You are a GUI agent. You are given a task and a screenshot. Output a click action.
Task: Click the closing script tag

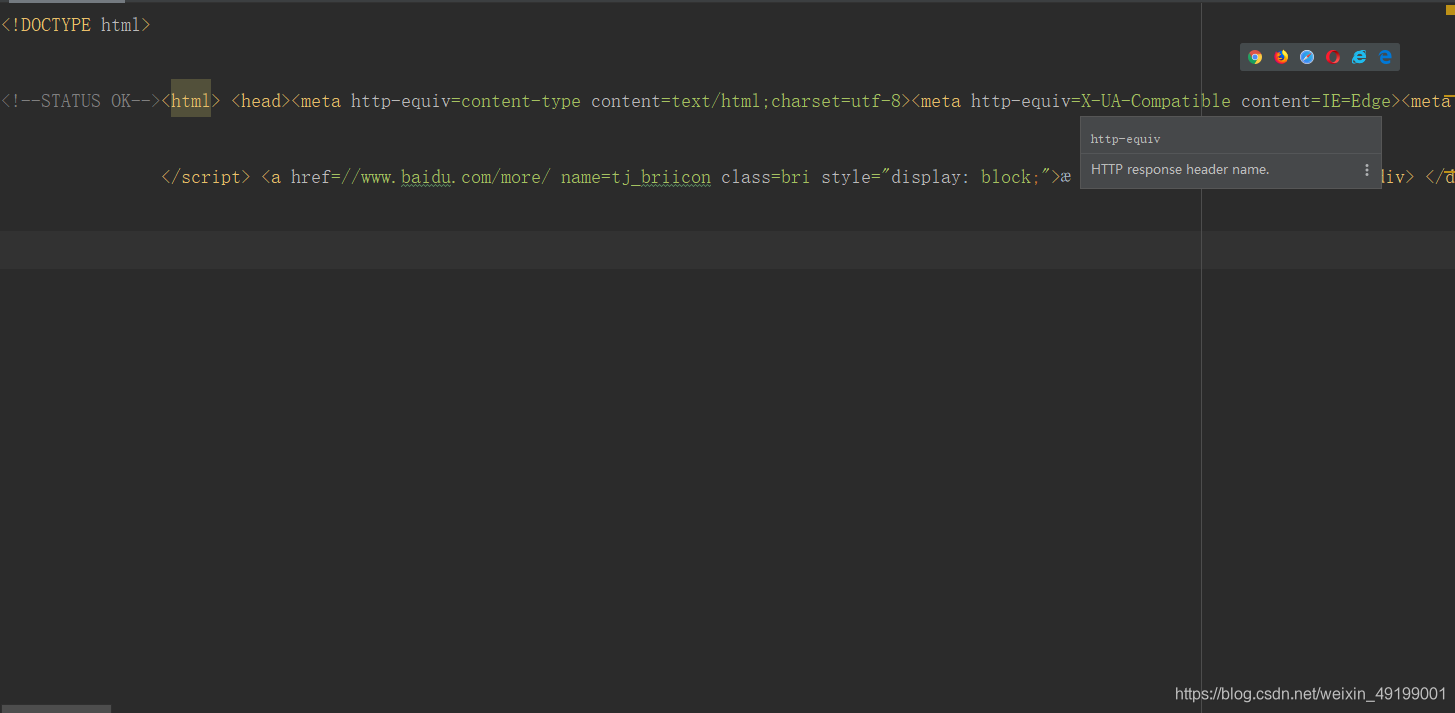(206, 177)
